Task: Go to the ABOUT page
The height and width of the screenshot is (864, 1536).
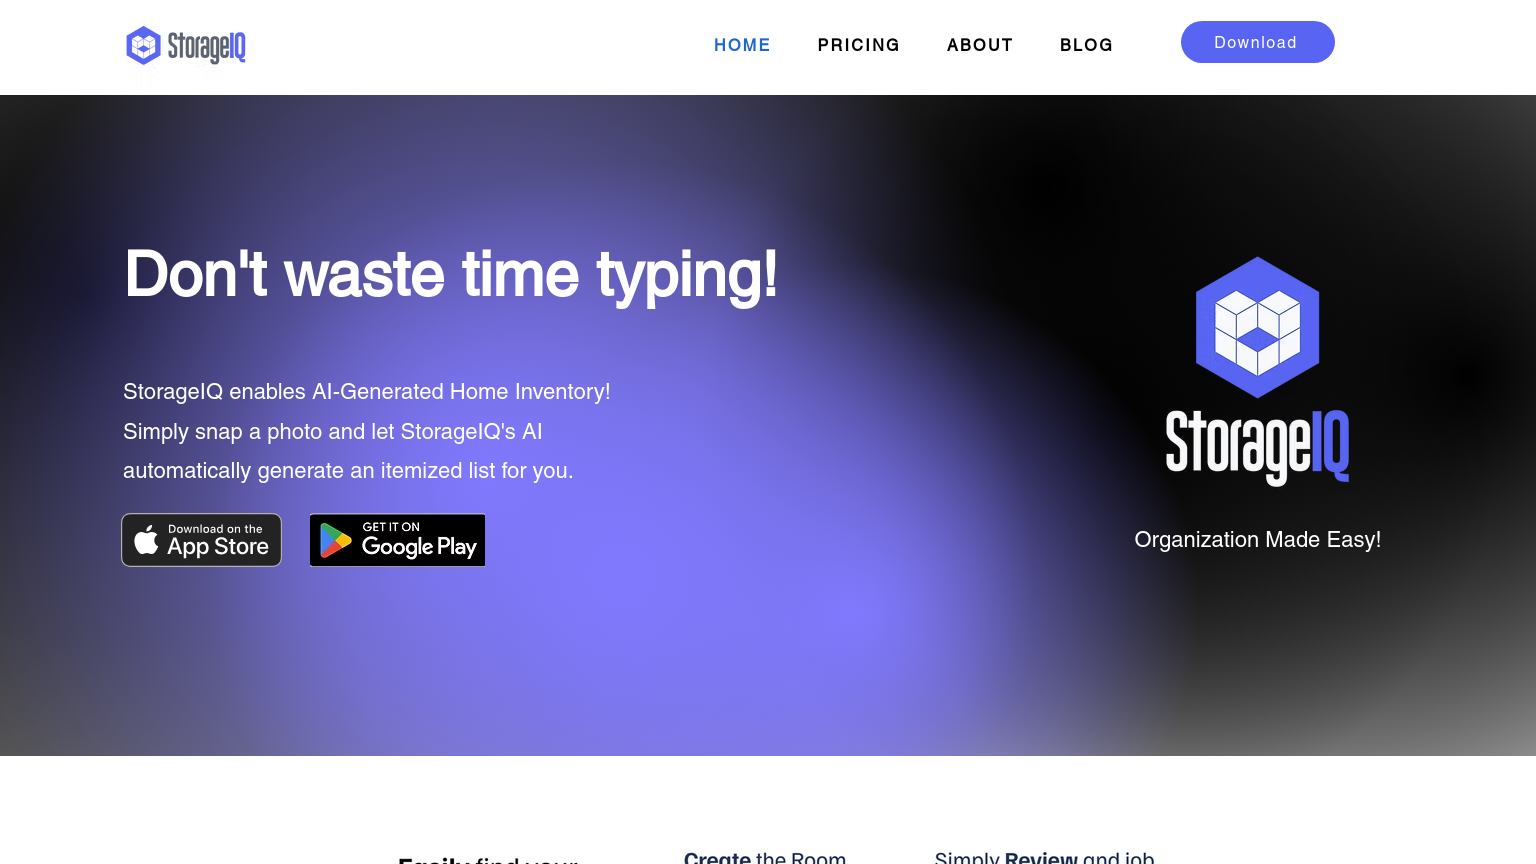Action: coord(980,45)
